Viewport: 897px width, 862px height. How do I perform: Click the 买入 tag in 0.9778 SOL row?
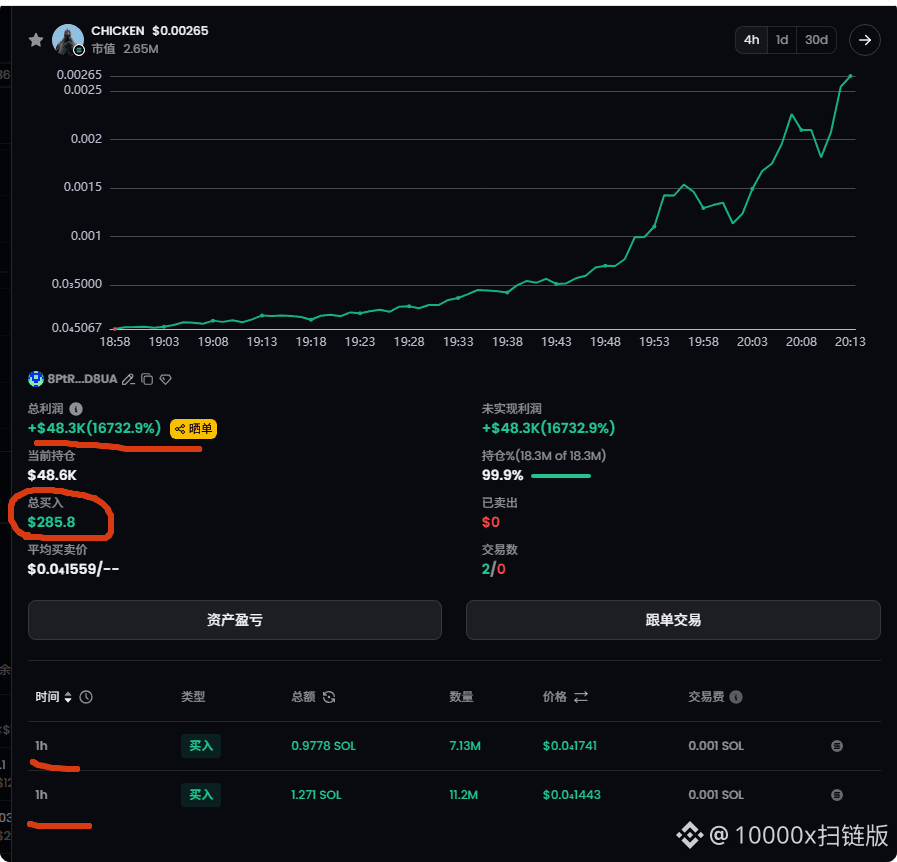(x=201, y=746)
